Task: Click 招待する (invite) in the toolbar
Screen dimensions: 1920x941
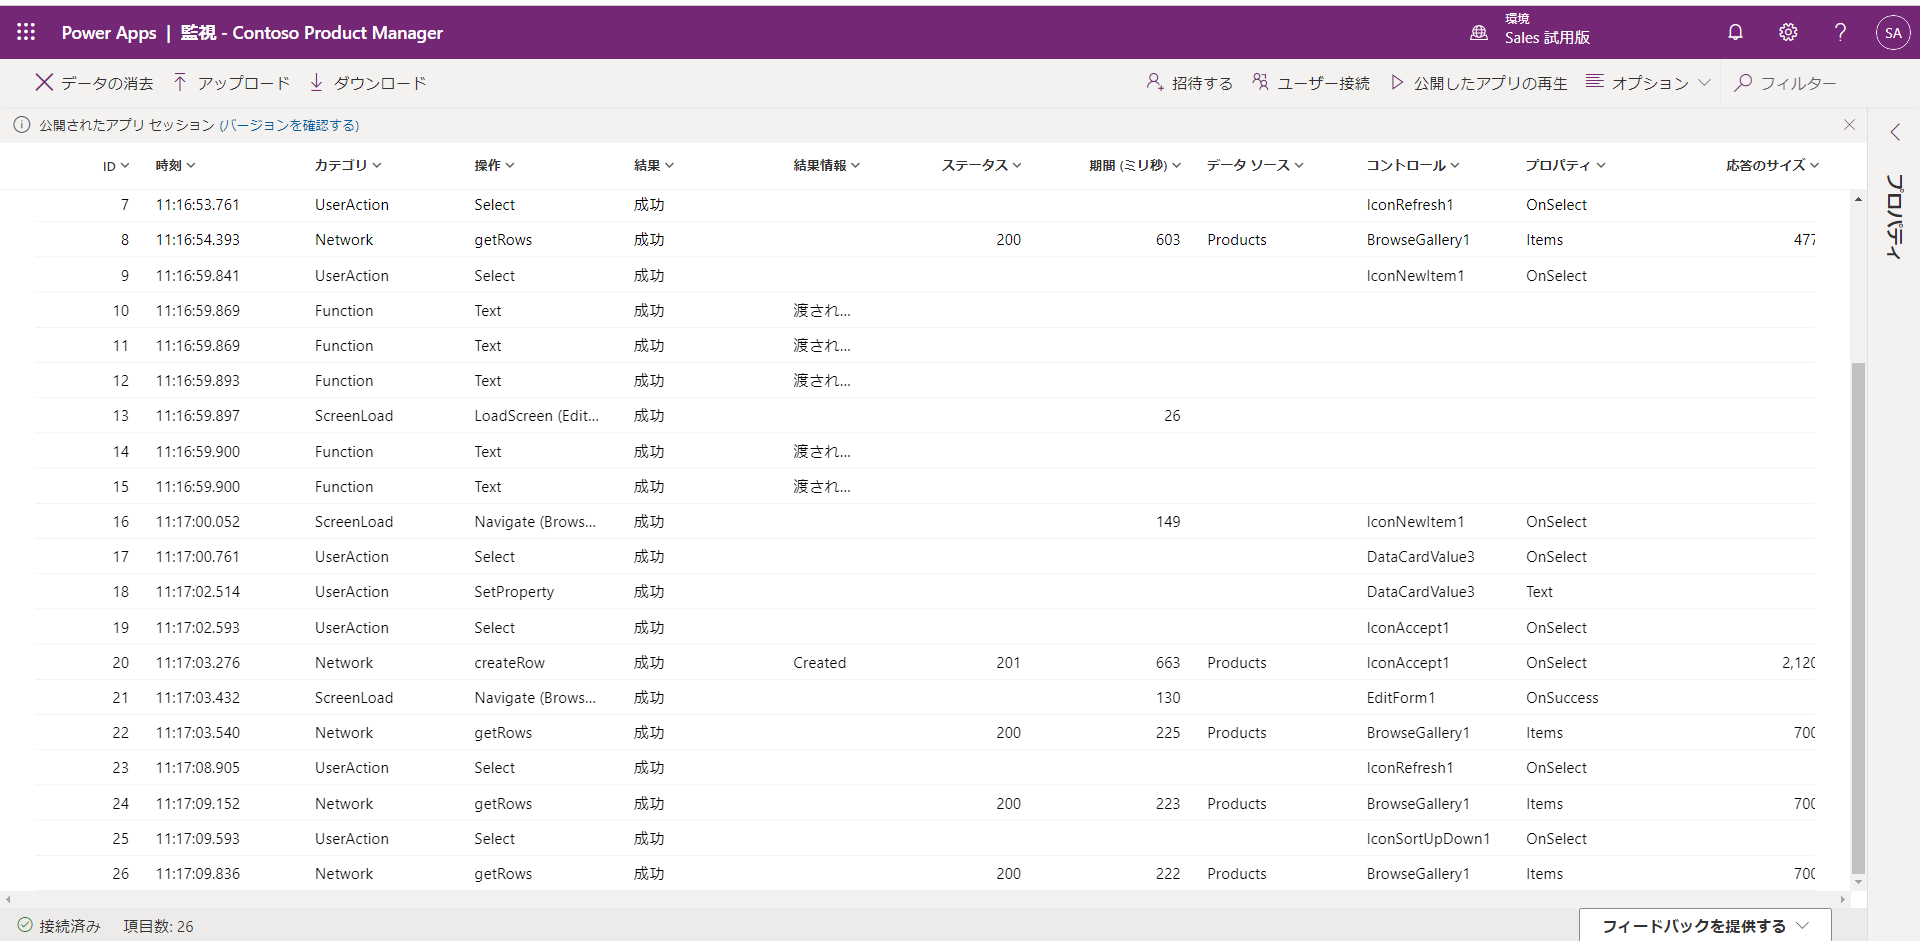Action: tap(1189, 83)
